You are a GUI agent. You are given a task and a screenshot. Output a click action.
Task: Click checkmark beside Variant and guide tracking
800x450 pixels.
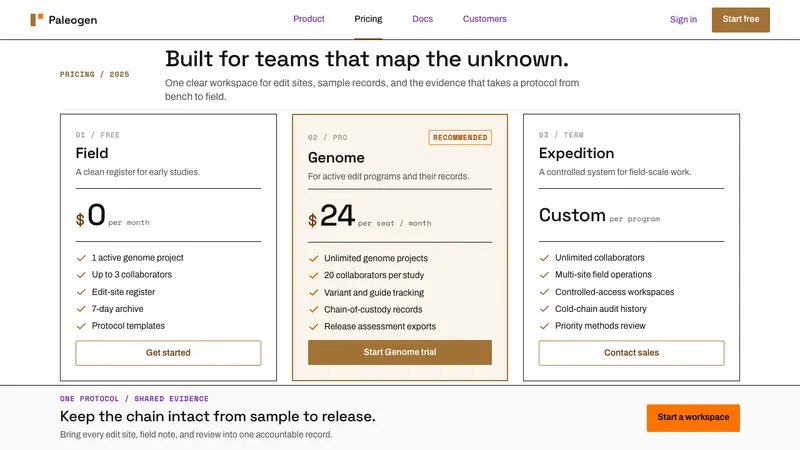314,292
